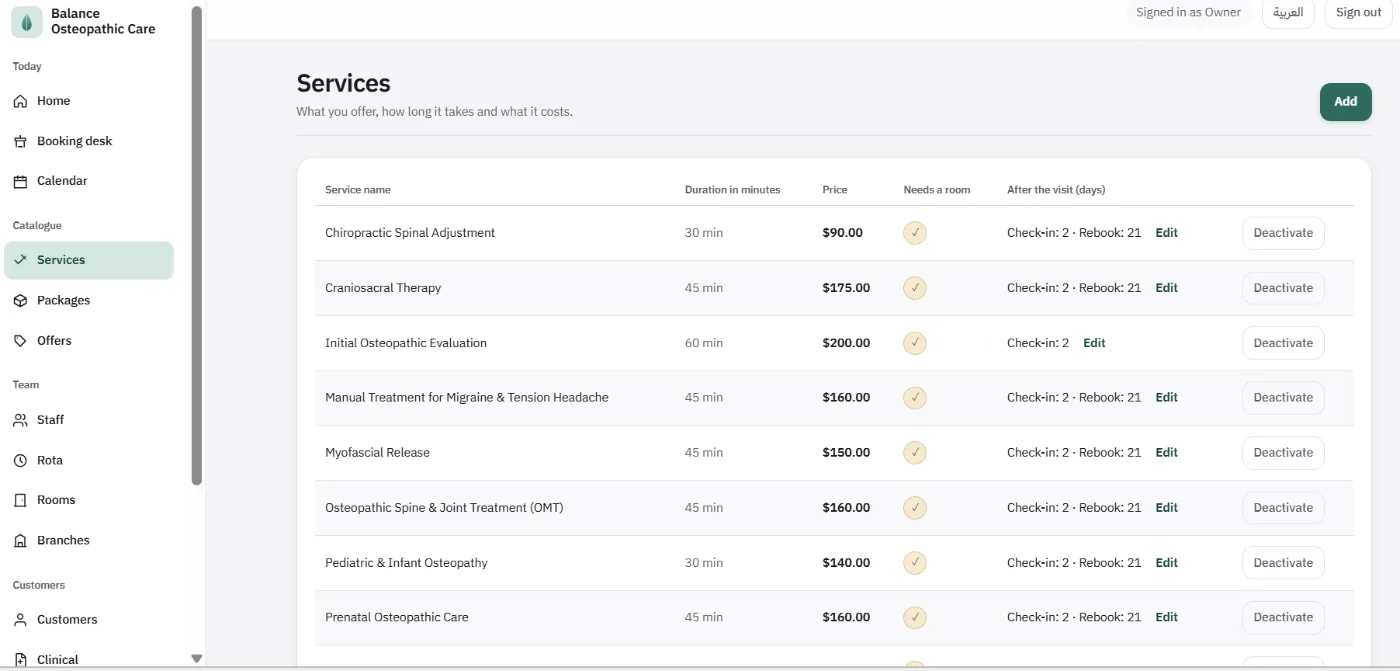Edit after-visit days for Craniosacral Therapy
1400x671 pixels.
pyautogui.click(x=1166, y=288)
